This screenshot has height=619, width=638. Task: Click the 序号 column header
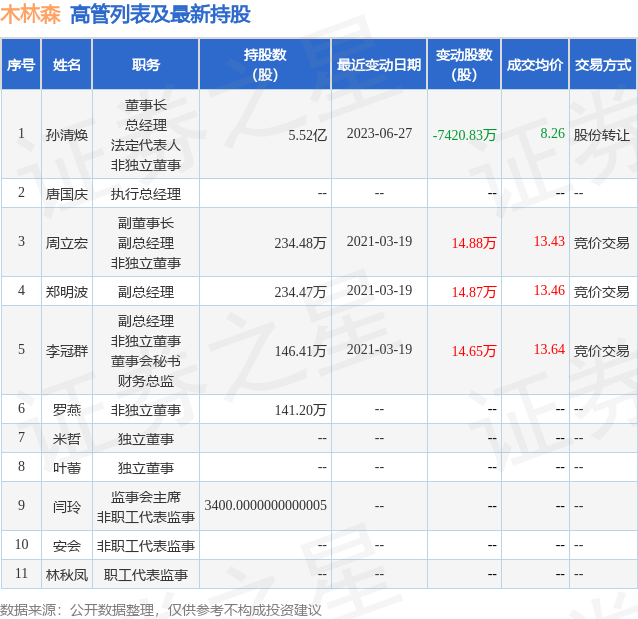coord(21,65)
